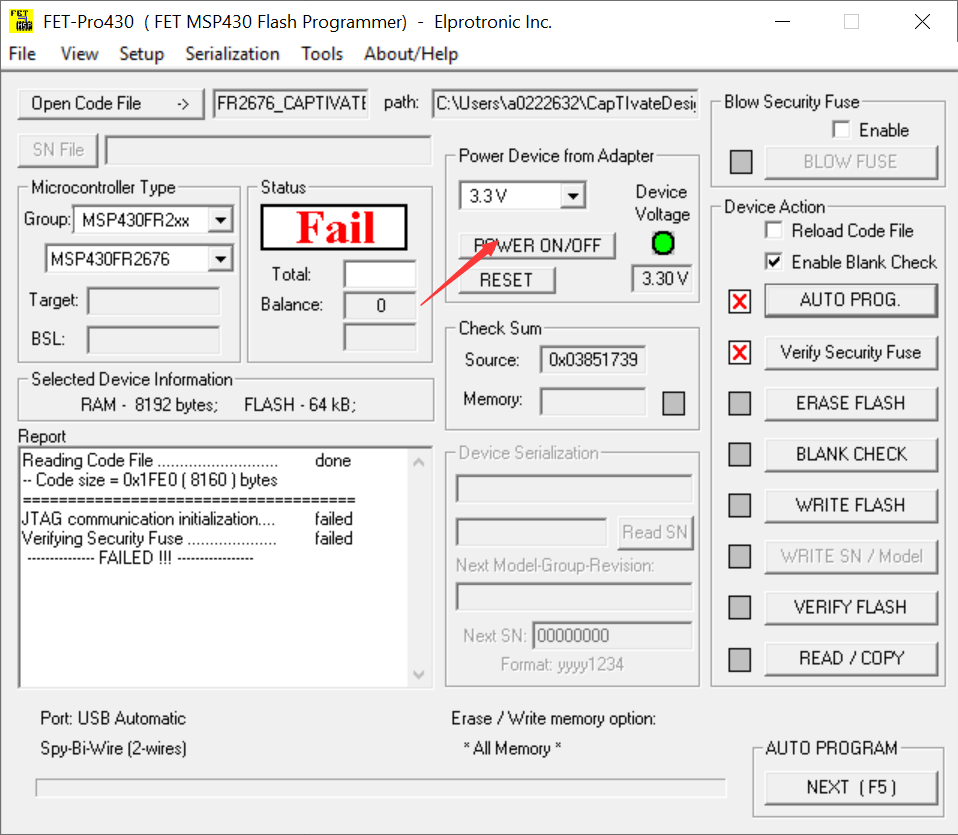Click the Next SN field showing 00000000

(x=612, y=636)
